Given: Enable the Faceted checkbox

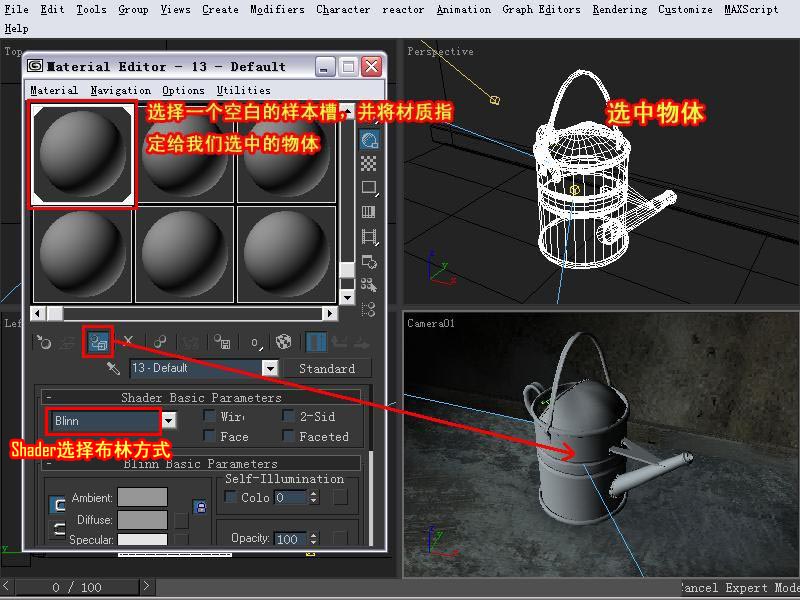Looking at the screenshot, I should tap(288, 436).
